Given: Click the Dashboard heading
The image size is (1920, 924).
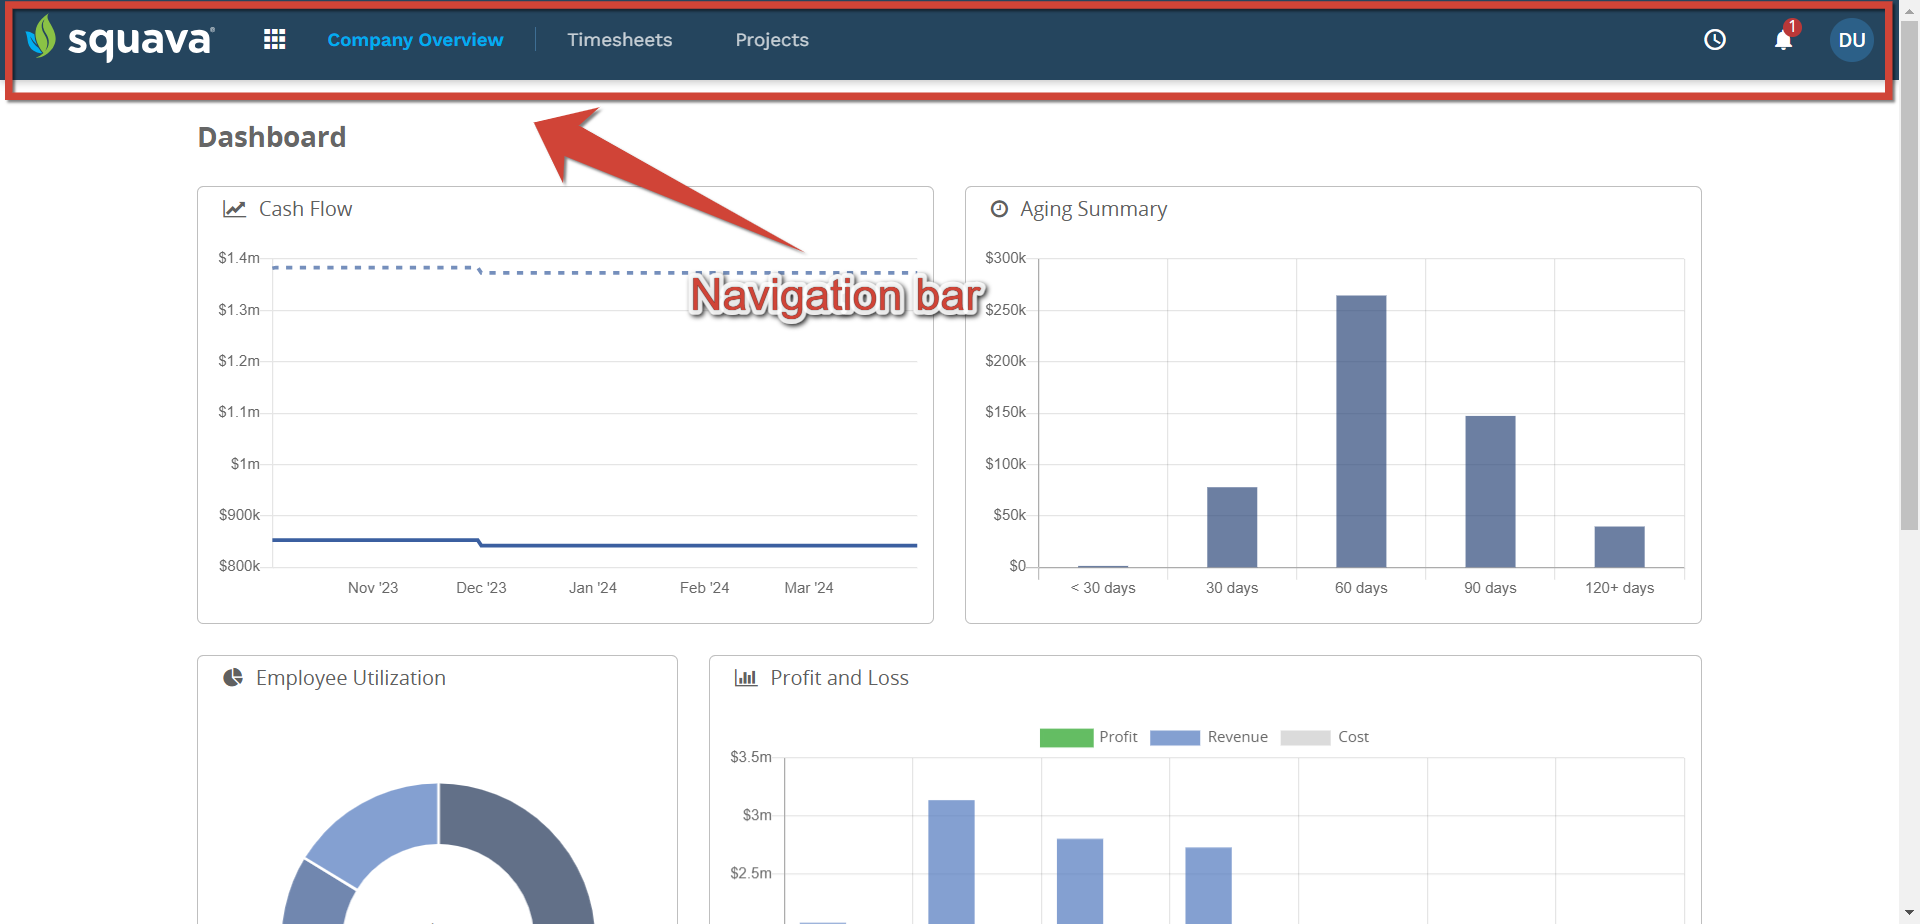Looking at the screenshot, I should click(x=272, y=137).
